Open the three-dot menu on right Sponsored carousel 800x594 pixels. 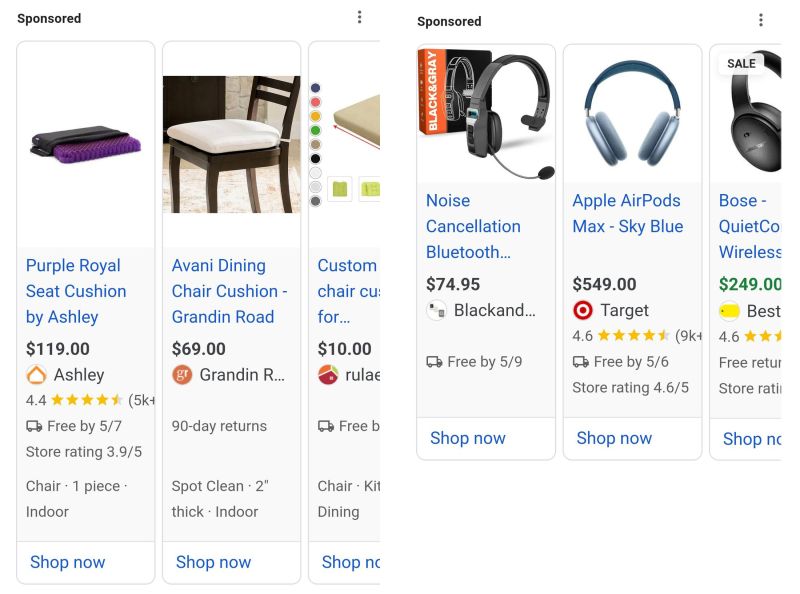tap(761, 20)
